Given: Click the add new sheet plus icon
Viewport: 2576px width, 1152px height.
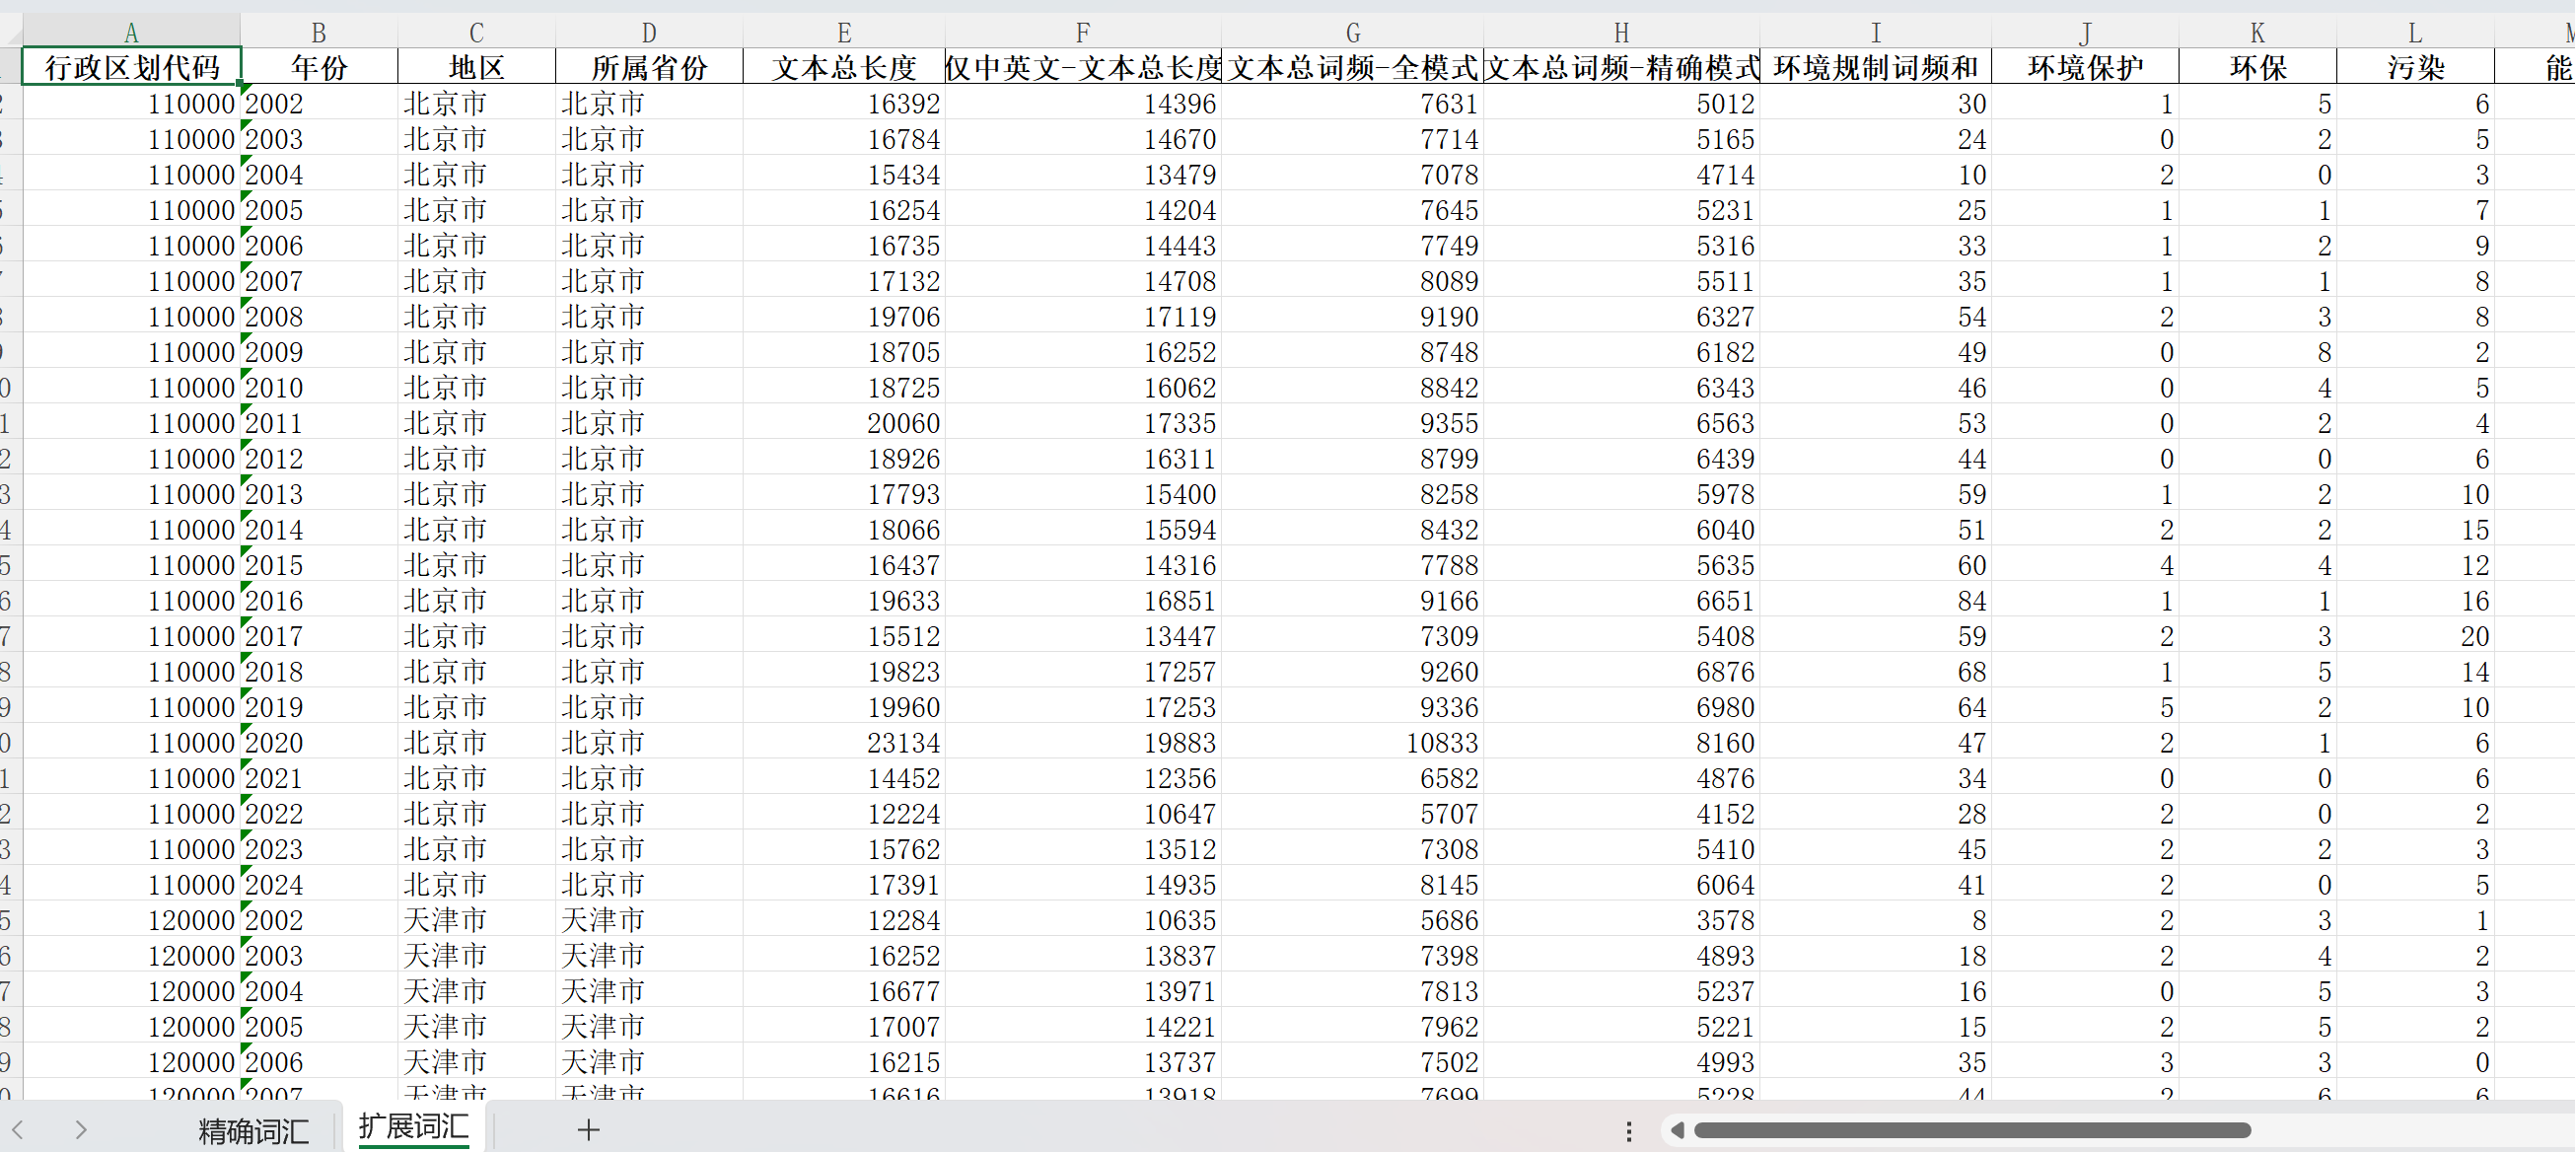Looking at the screenshot, I should pos(588,1130).
